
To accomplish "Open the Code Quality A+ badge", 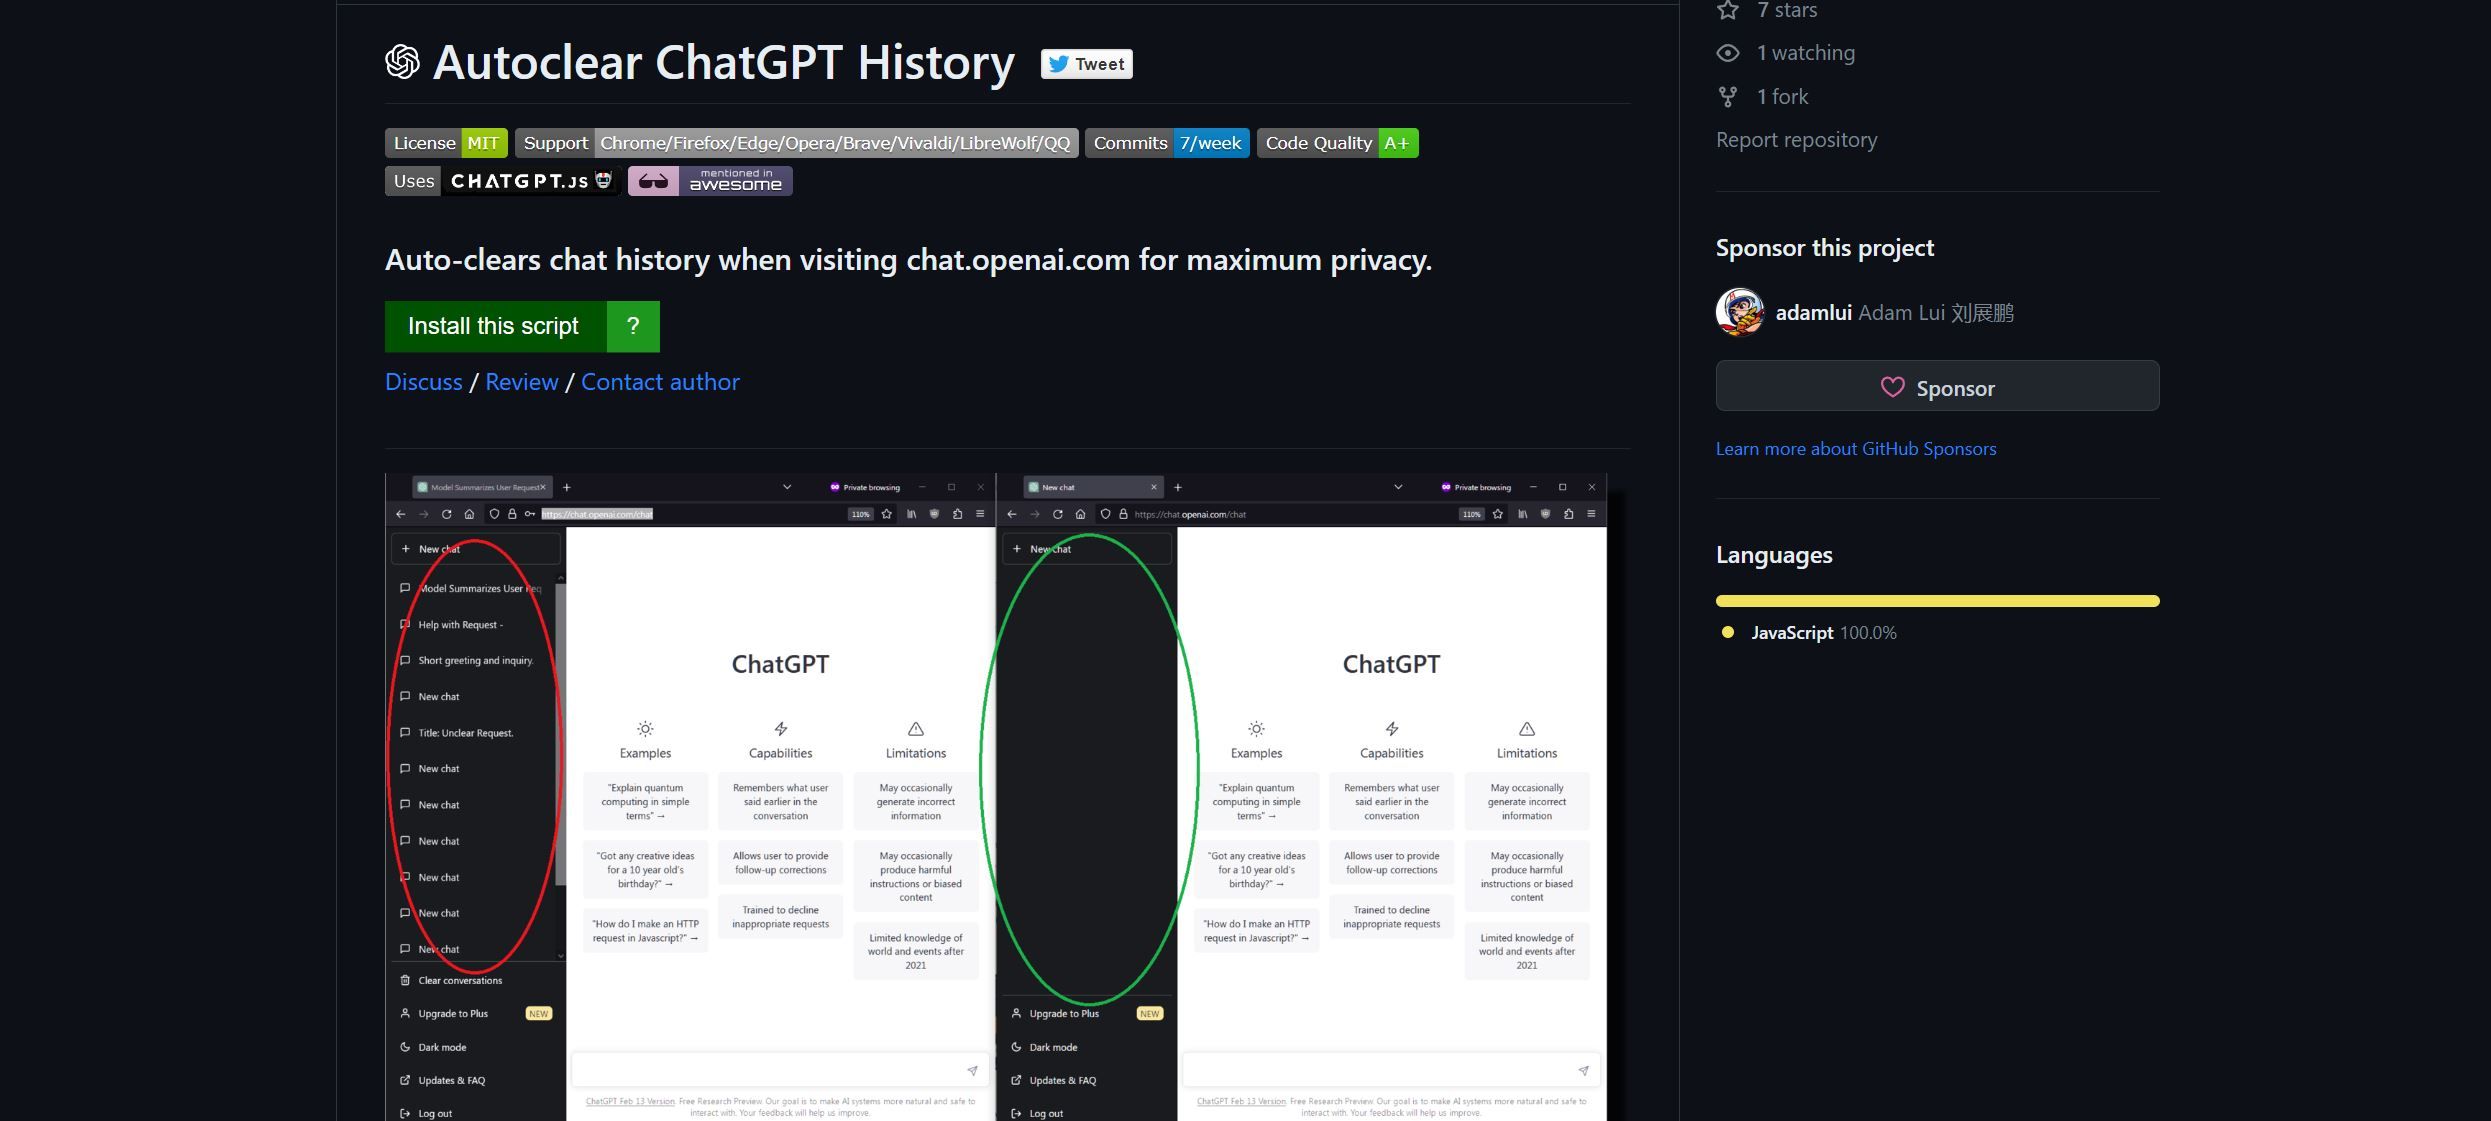I will (x=1337, y=143).
